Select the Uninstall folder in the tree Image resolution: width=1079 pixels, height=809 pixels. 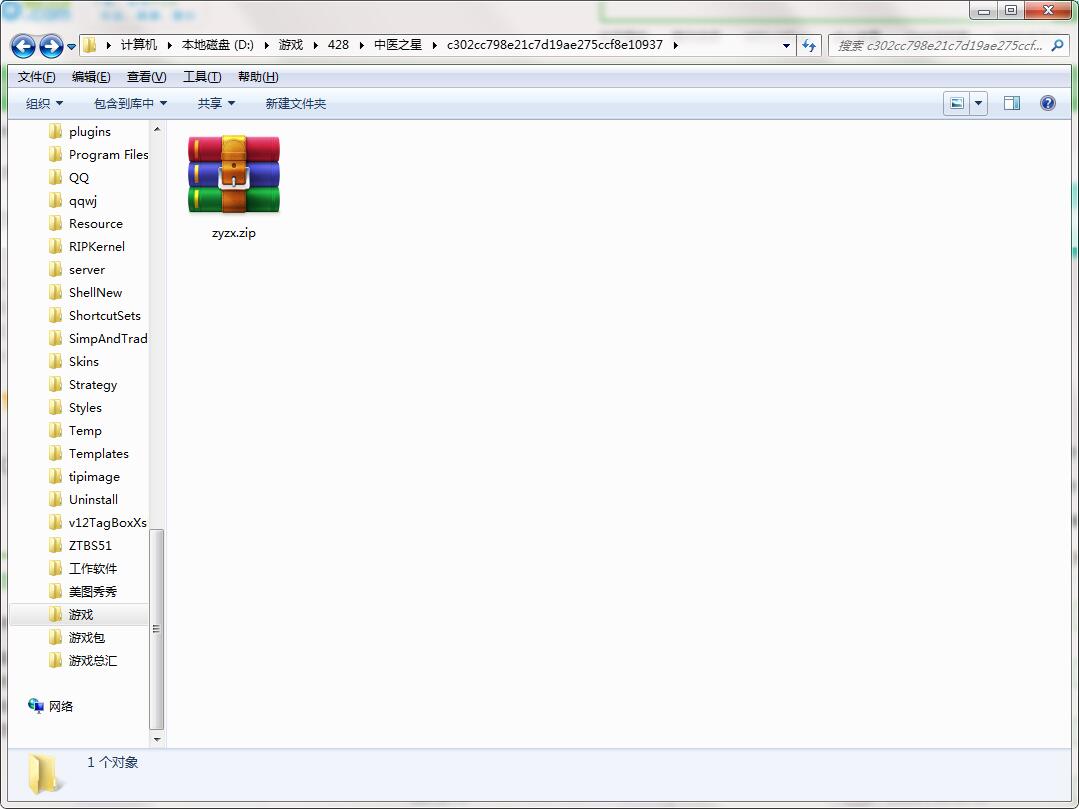83,499
